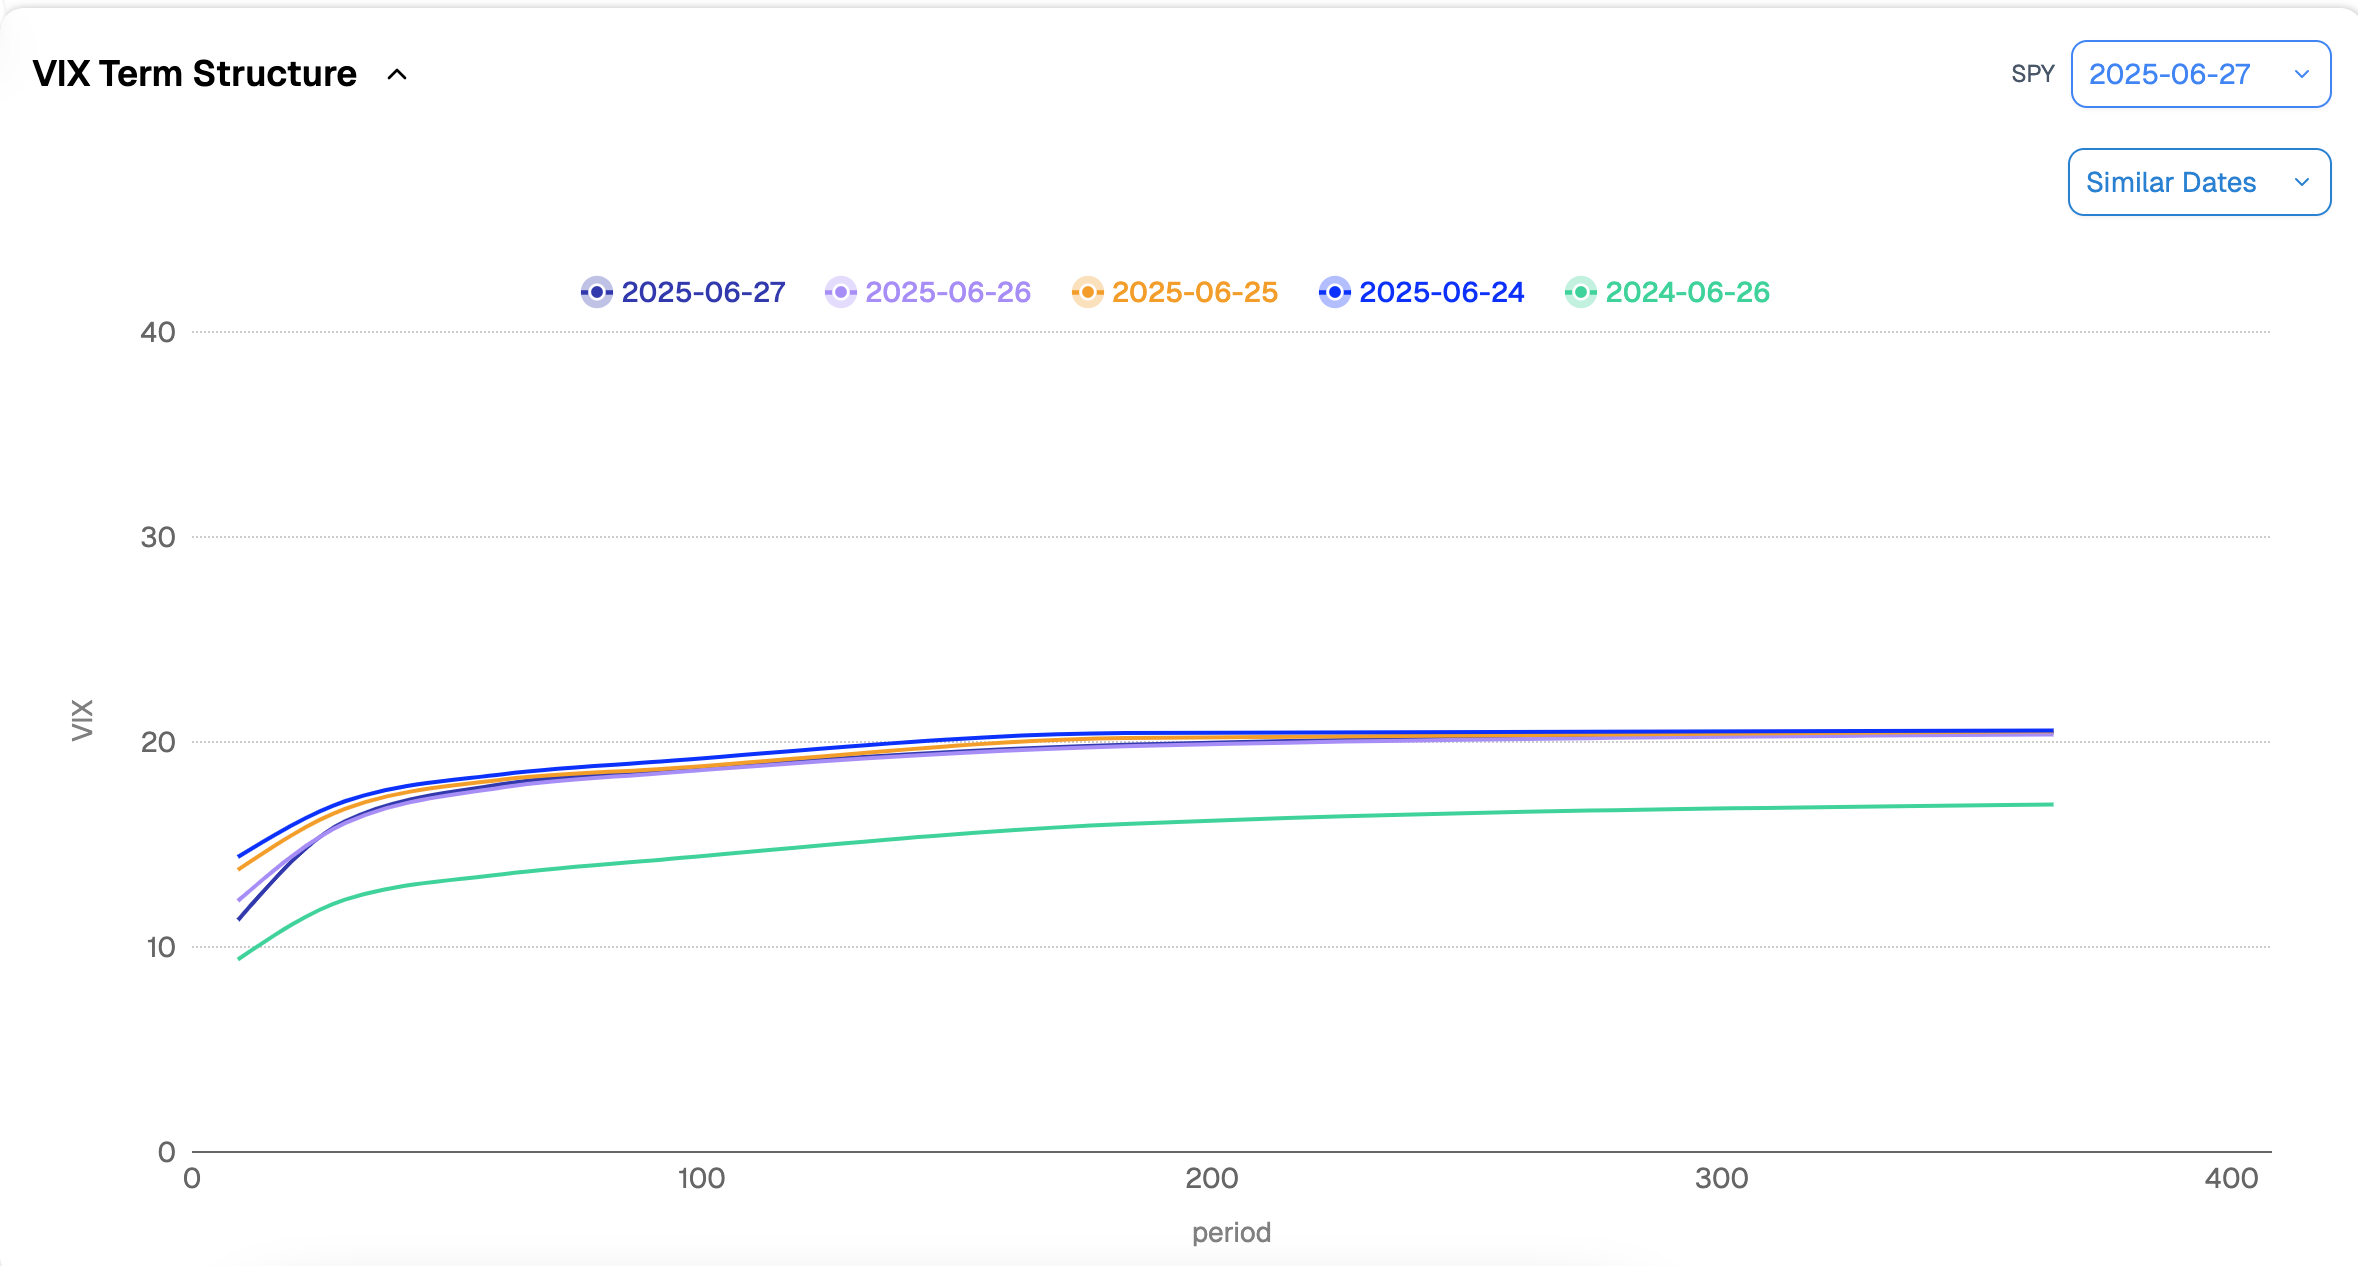2358x1266 pixels.
Task: Toggle visibility of 2025-06-24 series label
Action: tap(1441, 292)
